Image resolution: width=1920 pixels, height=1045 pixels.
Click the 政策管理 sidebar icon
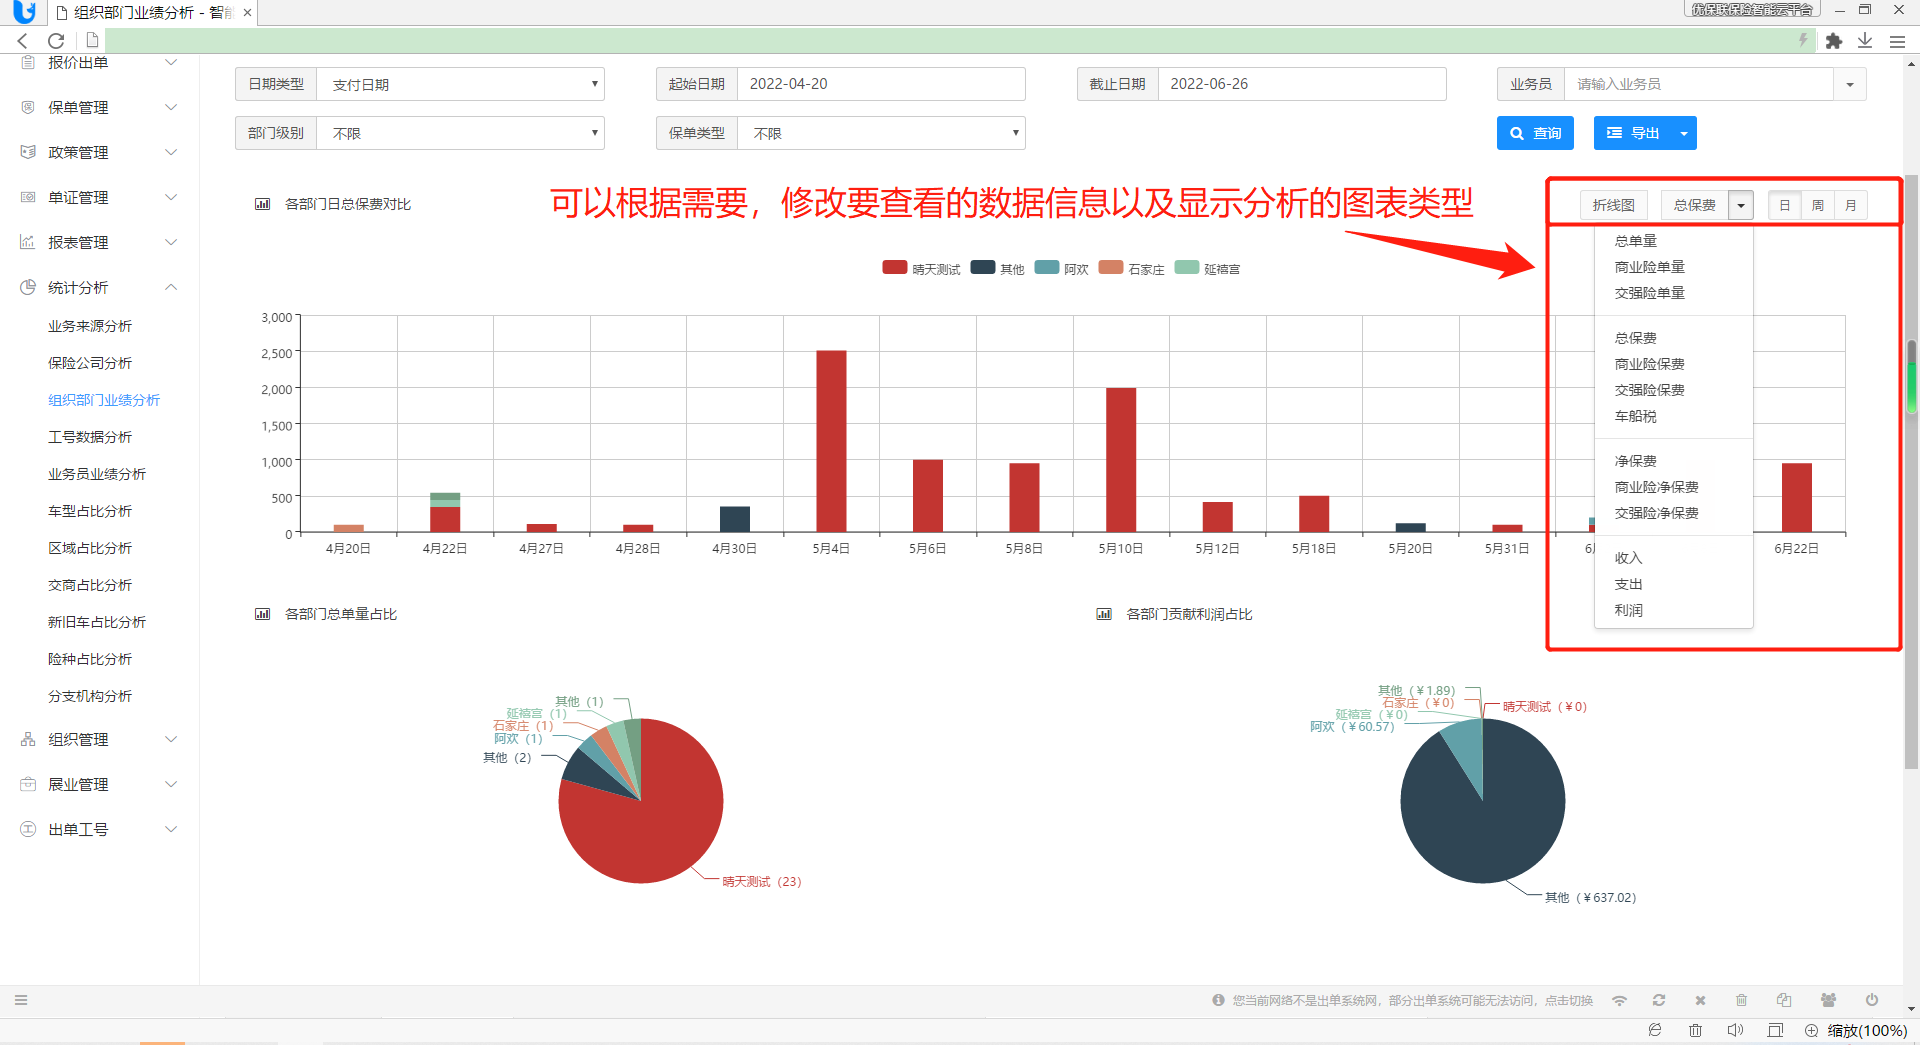coord(28,152)
